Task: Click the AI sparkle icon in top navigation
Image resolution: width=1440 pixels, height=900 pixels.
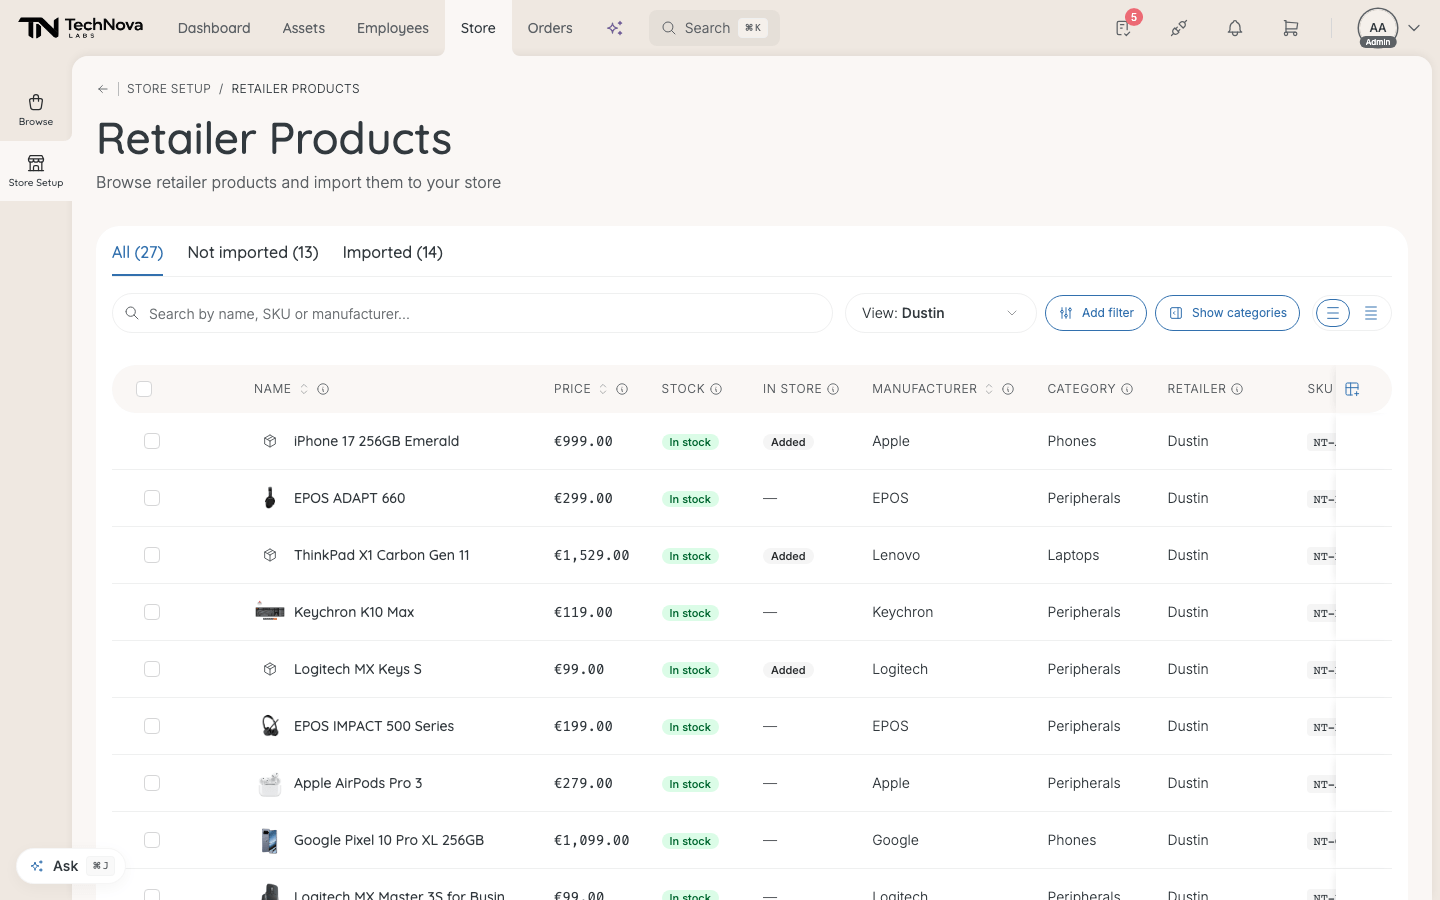Action: (615, 28)
